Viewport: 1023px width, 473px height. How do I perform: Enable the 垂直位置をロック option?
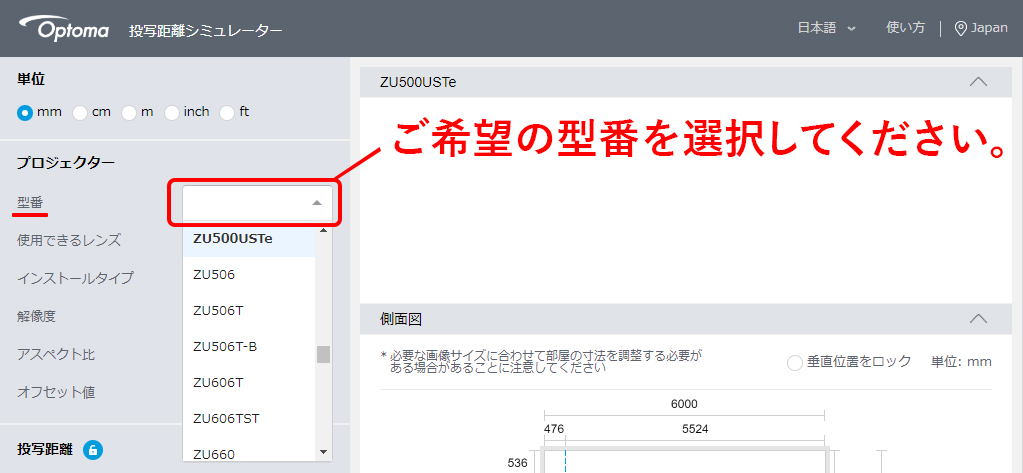[795, 362]
